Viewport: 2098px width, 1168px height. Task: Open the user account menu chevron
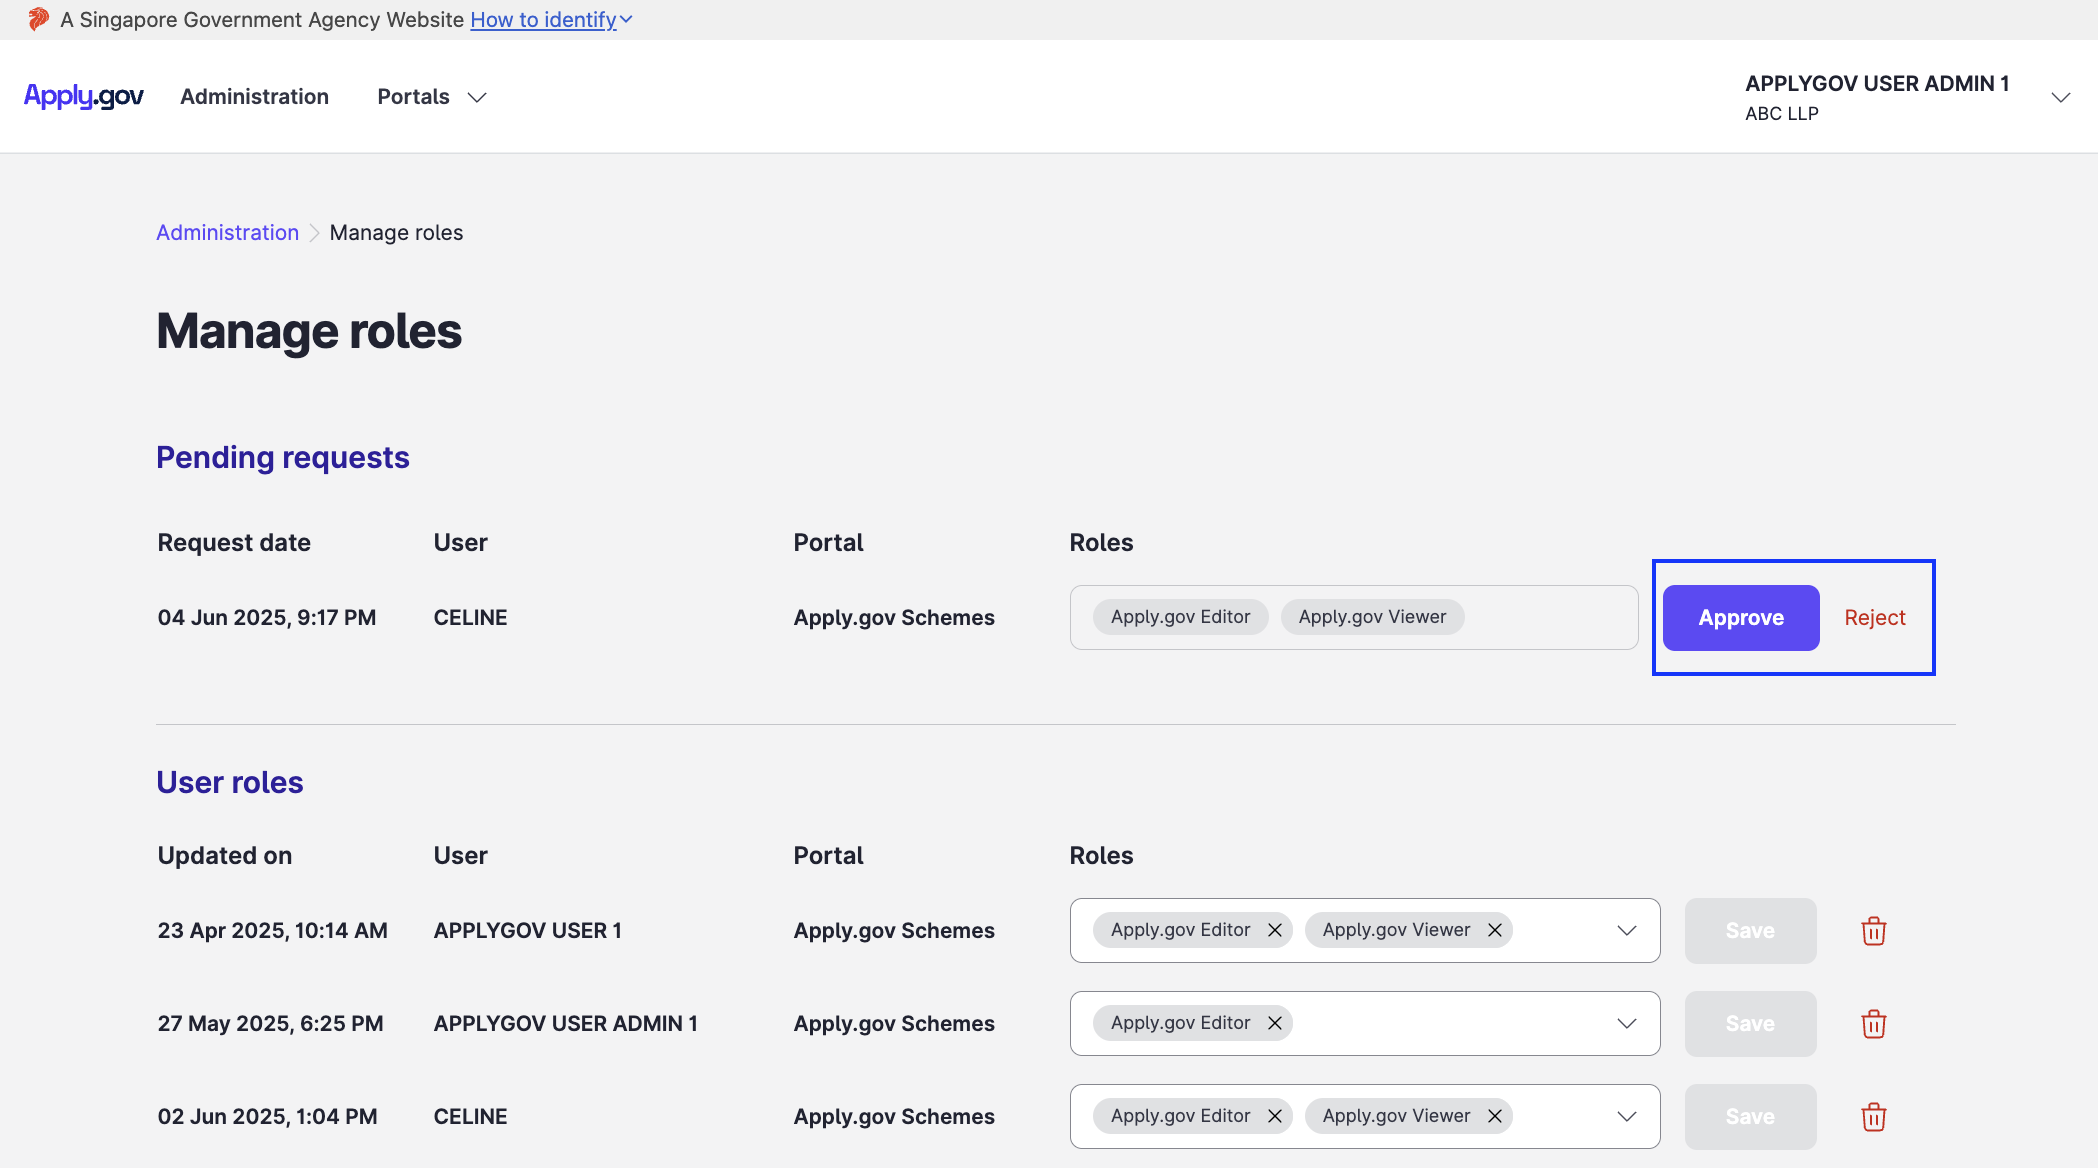click(2060, 97)
